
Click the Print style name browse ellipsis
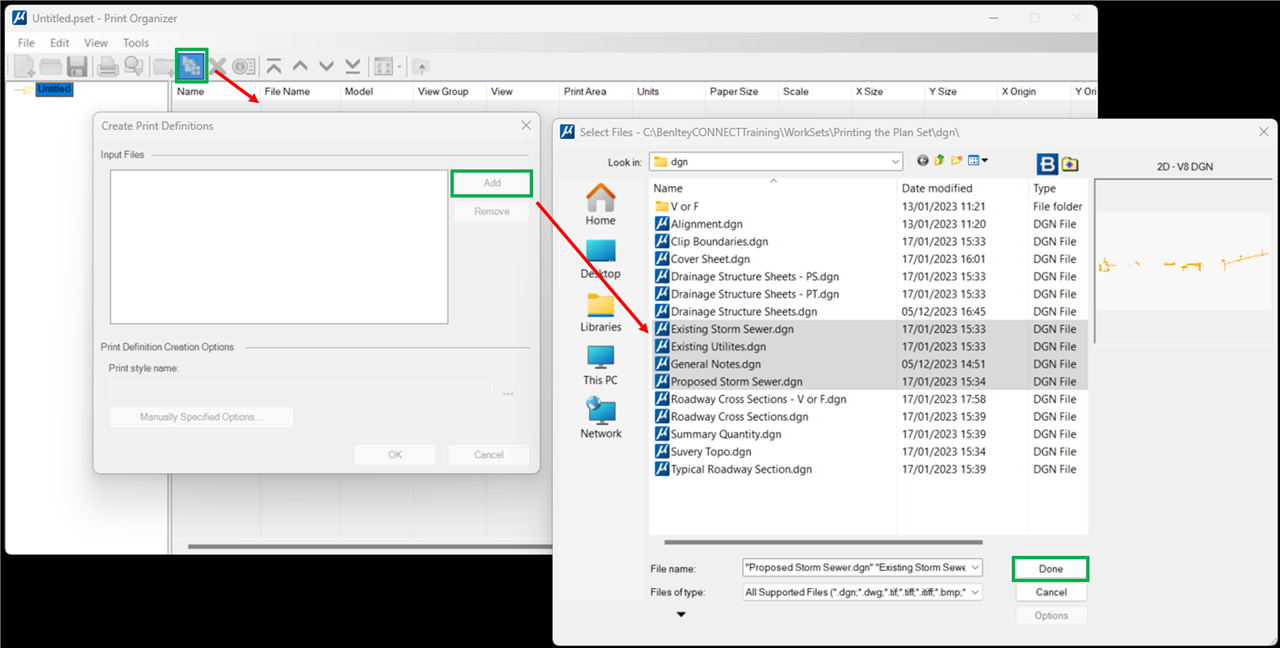pos(508,393)
